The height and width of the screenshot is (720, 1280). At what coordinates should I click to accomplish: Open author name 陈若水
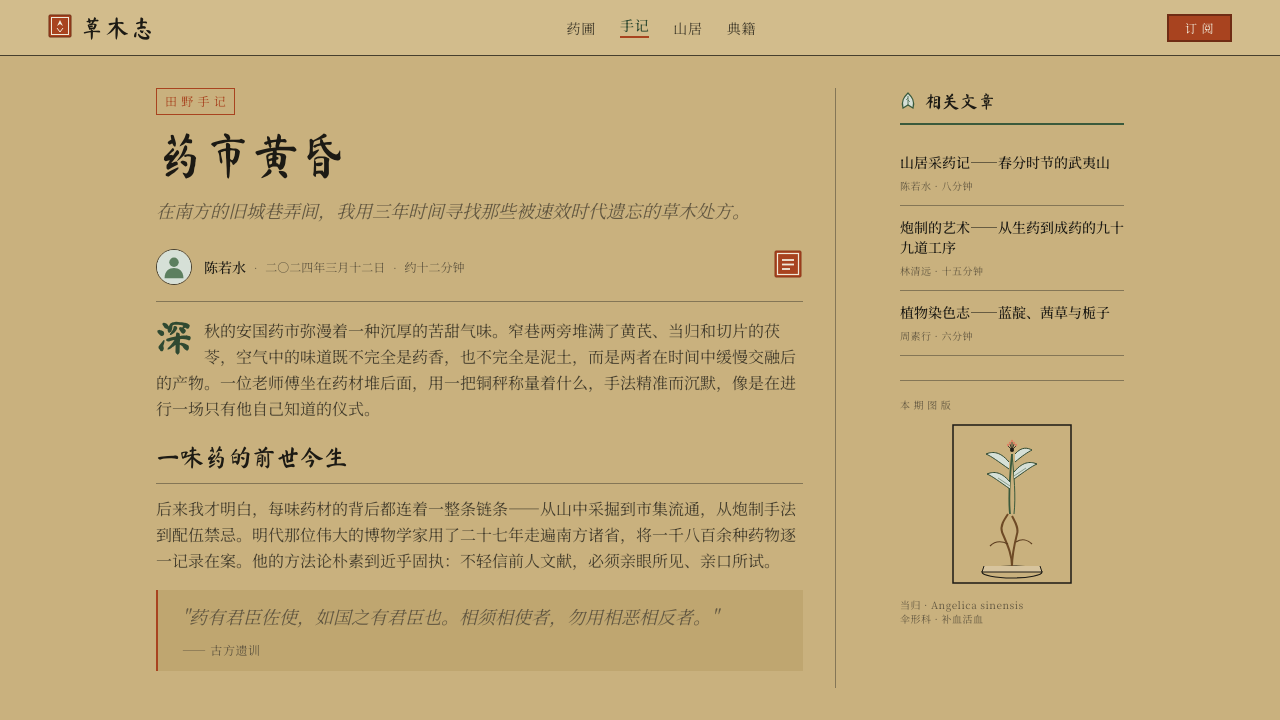pyautogui.click(x=225, y=268)
